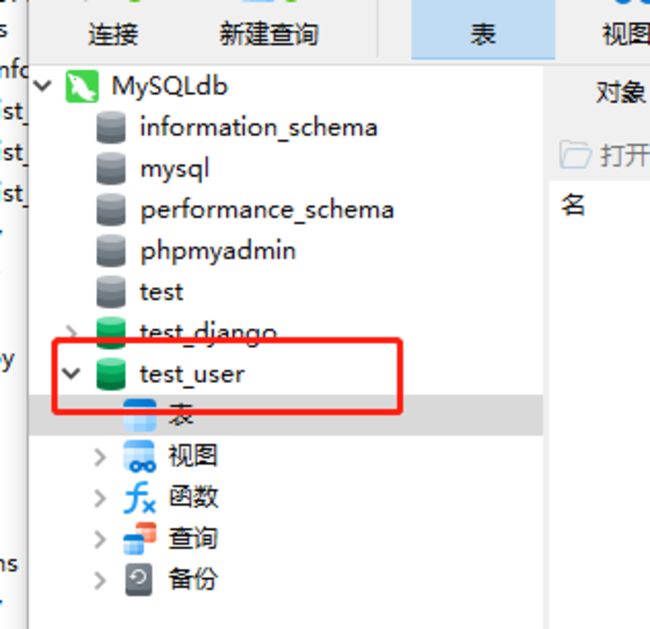Screen dimensions: 650x629
Task: Click the 视图 views icon
Action: 140,456
